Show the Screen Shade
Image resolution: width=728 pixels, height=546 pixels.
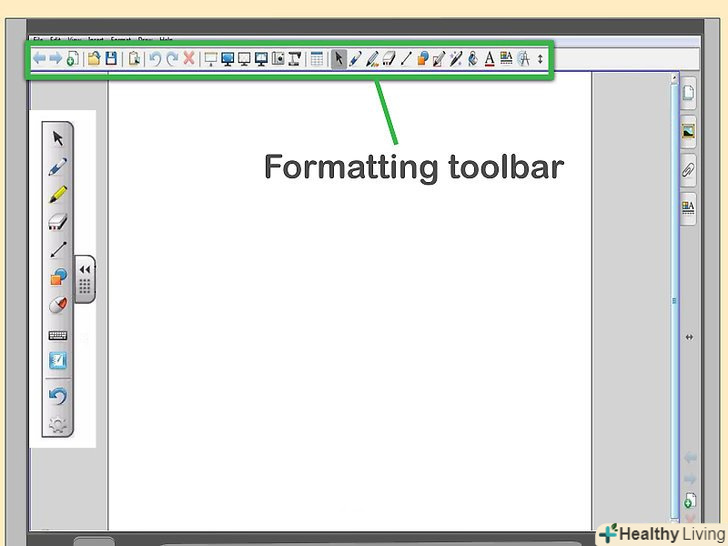click(x=211, y=59)
